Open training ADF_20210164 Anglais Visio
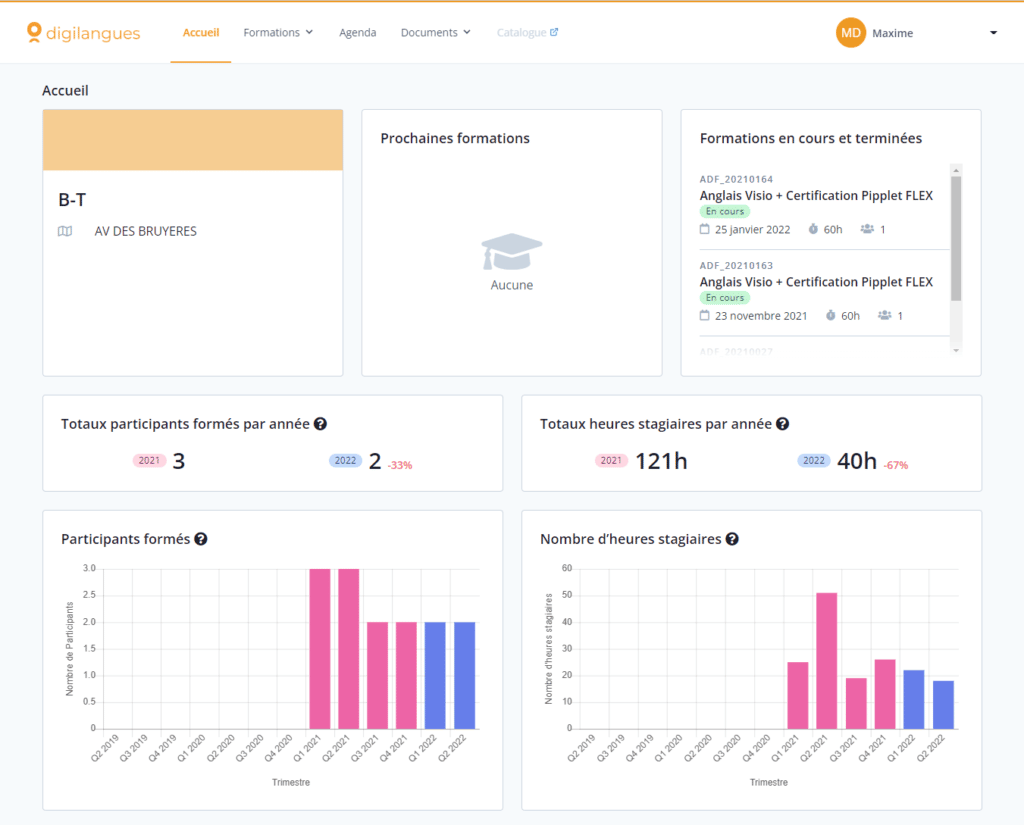1024x825 pixels. pos(816,196)
